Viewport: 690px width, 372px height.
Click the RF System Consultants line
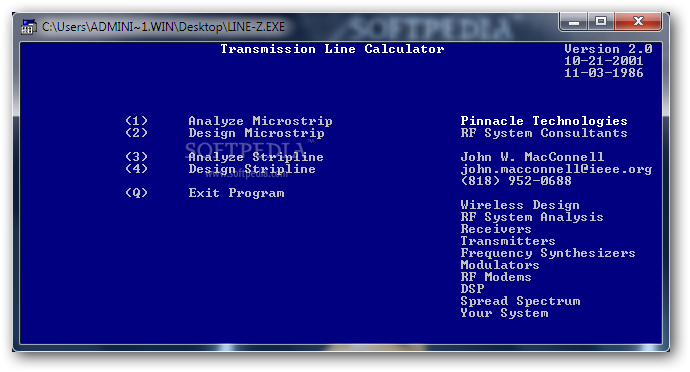point(544,133)
